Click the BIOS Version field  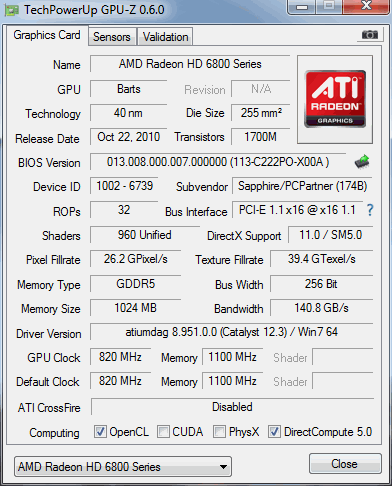[x=218, y=162]
